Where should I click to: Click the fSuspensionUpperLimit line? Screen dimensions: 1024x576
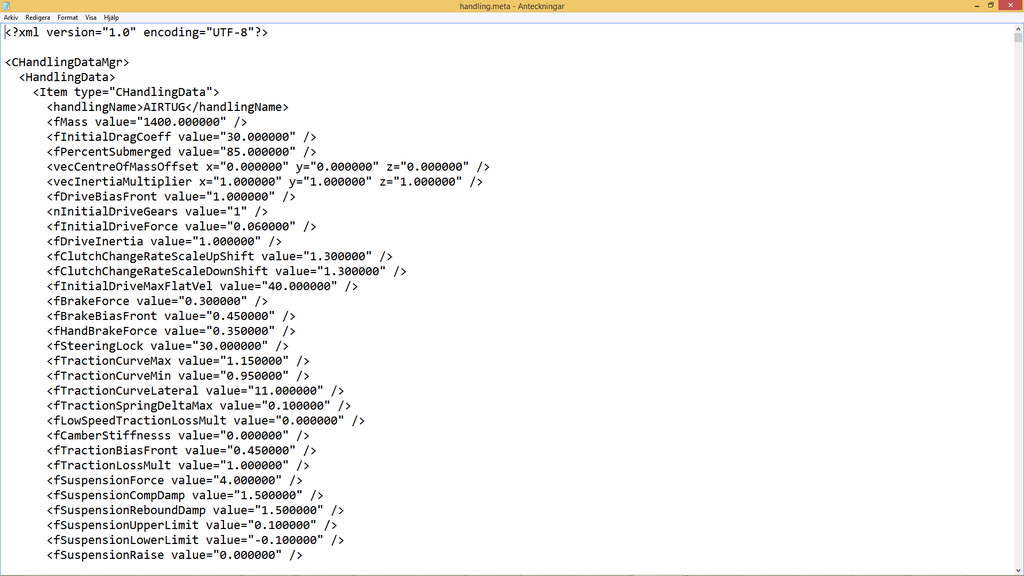[192, 525]
